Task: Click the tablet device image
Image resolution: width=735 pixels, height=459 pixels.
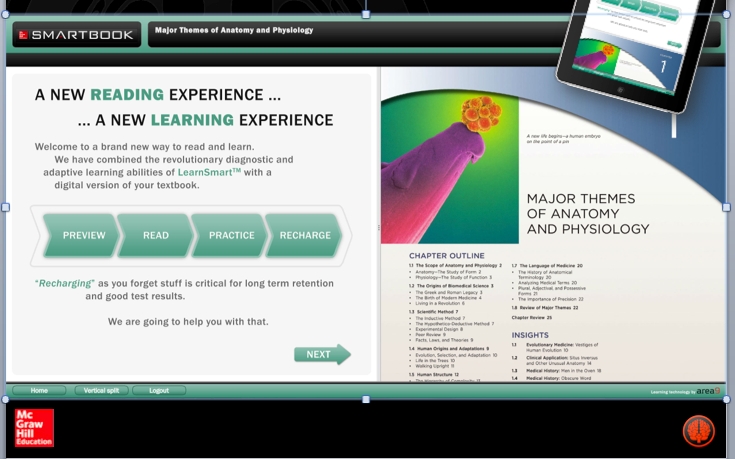Action: point(635,54)
